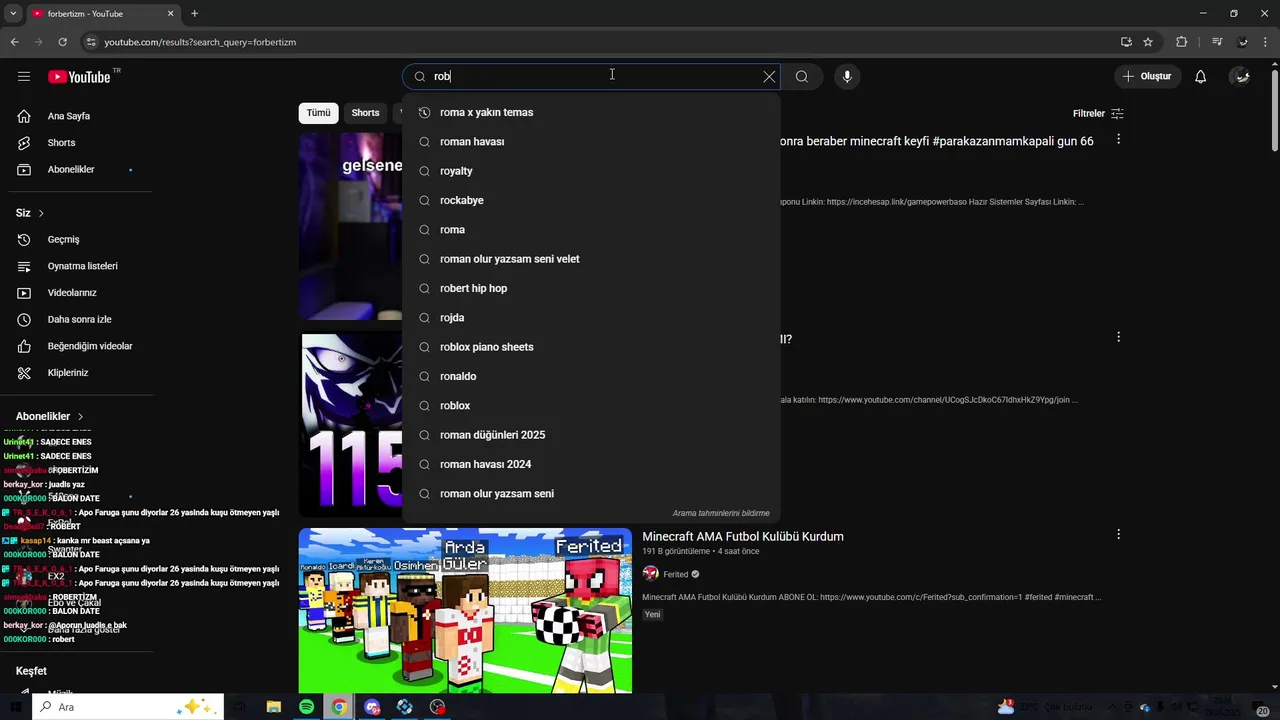1280x720 pixels.
Task: Open Beğendiğim videolar liked videos
Action: click(76, 346)
